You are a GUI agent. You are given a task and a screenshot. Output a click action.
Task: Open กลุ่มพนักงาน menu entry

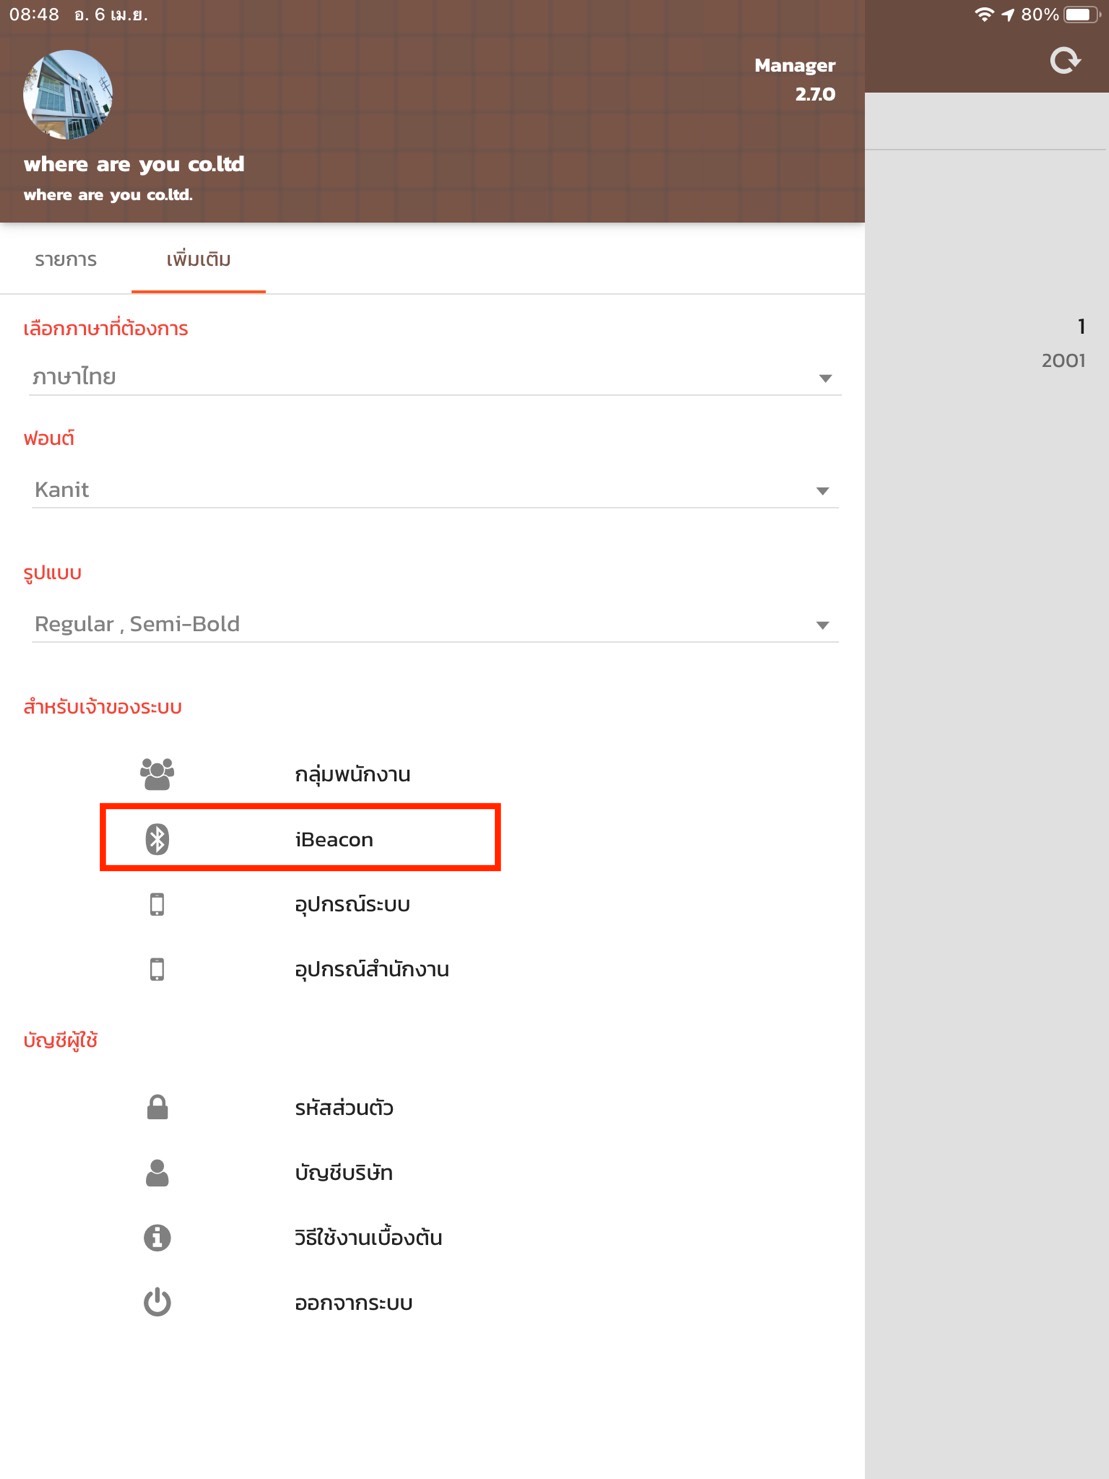(352, 774)
